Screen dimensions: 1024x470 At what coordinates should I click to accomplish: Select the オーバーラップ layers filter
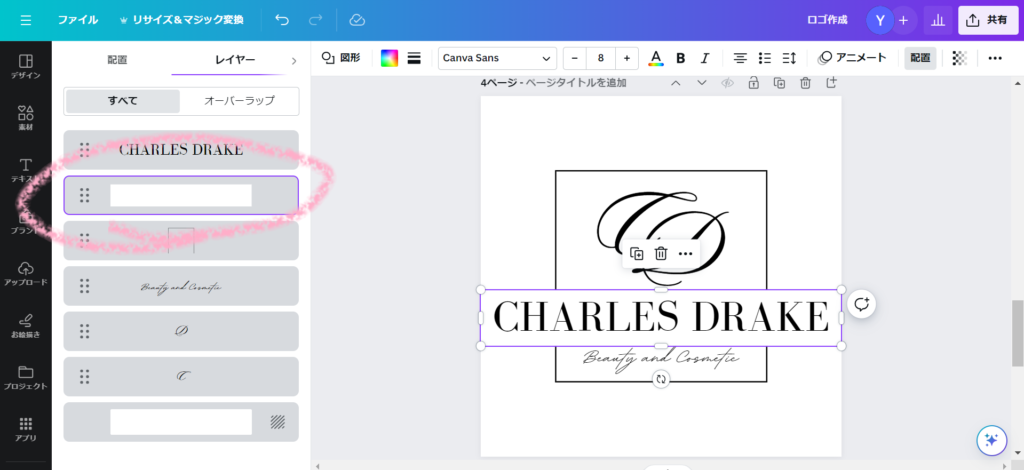239,101
